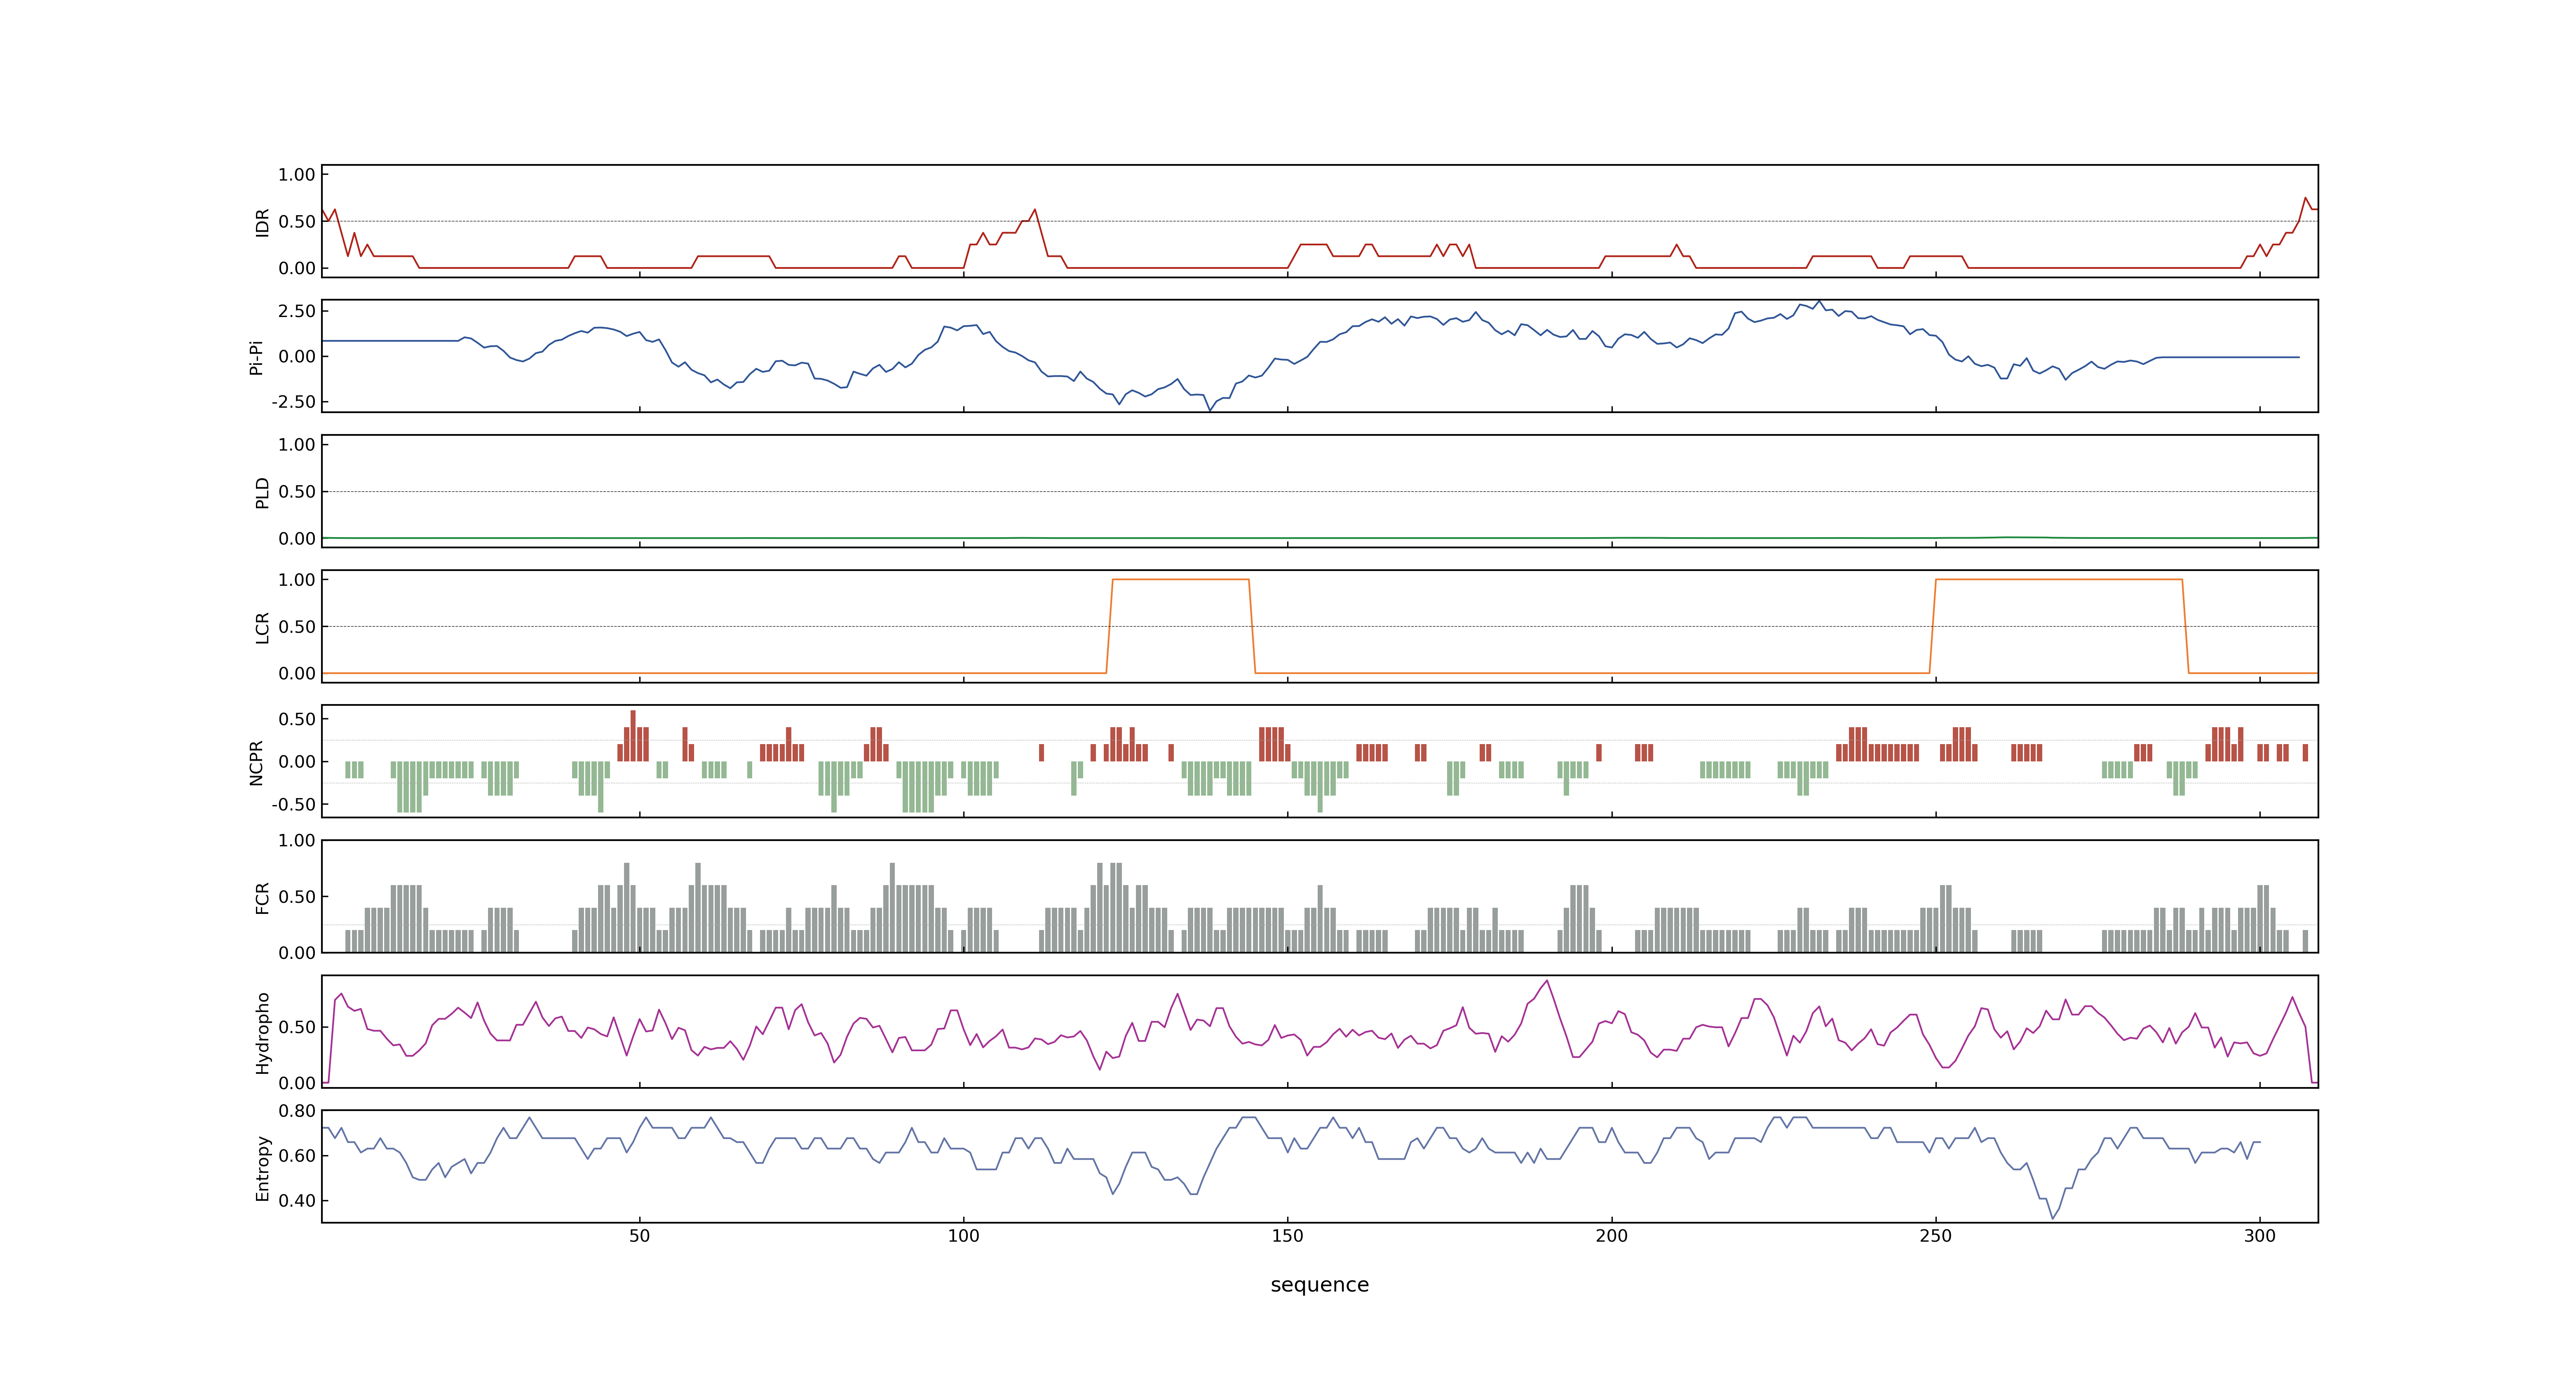Click the FCR y-axis label
The image size is (2576, 1374).
(x=263, y=898)
